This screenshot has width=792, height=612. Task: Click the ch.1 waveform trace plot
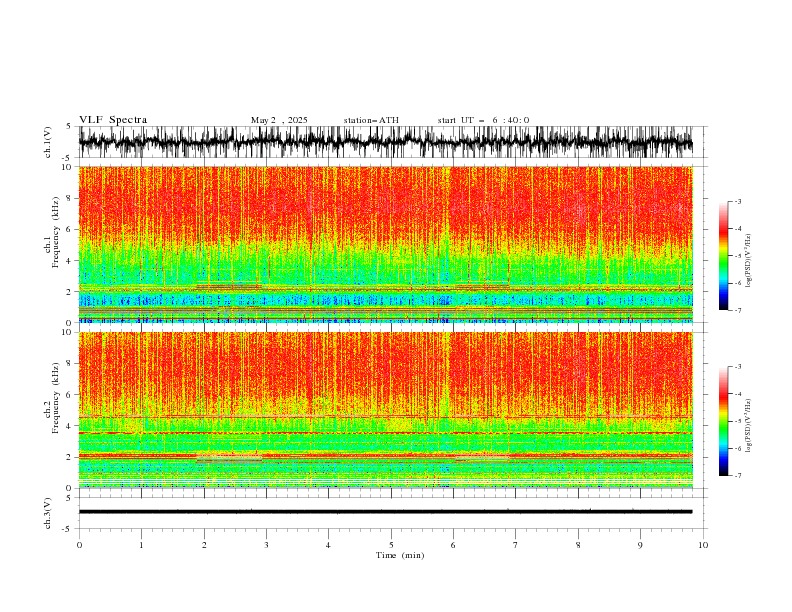[386, 142]
